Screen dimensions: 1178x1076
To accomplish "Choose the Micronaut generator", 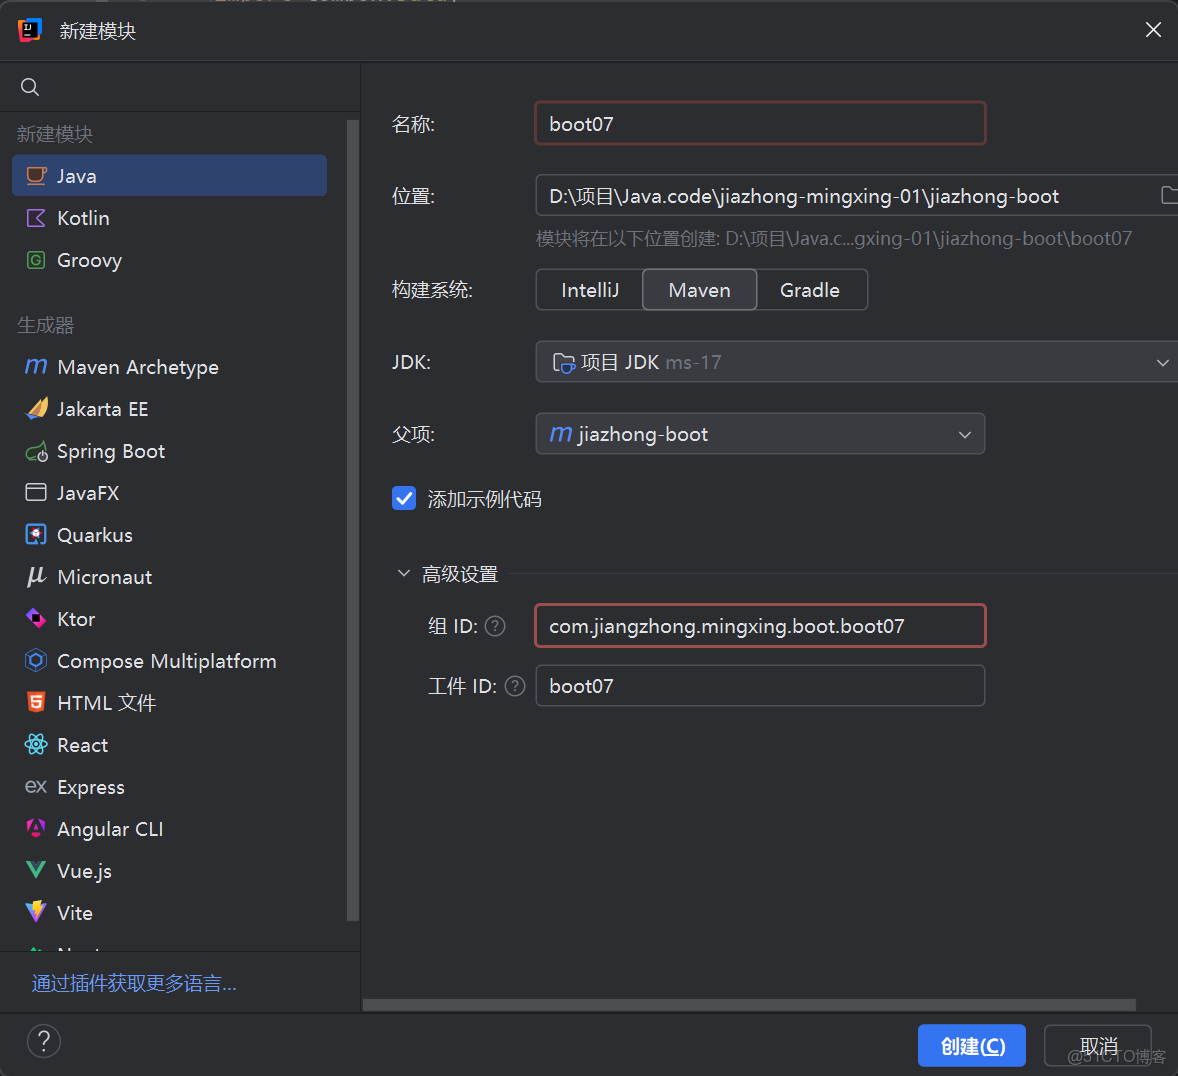I will click(x=102, y=577).
